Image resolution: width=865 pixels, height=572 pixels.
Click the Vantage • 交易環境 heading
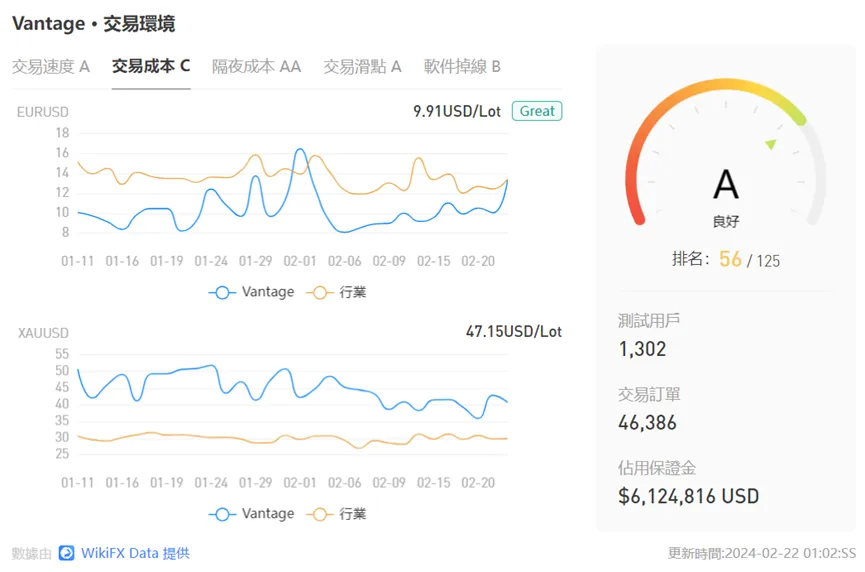[x=94, y=24]
